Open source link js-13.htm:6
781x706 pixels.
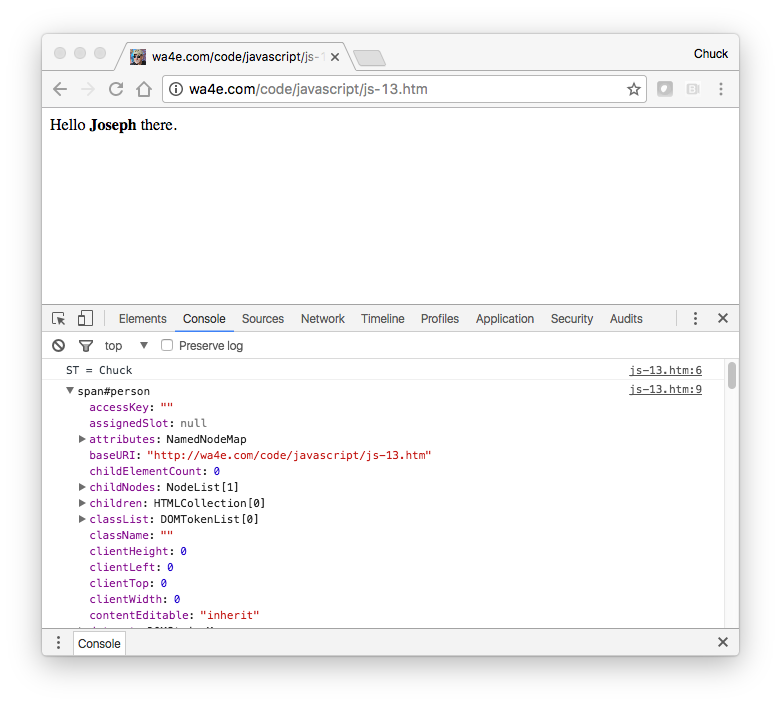coord(665,370)
